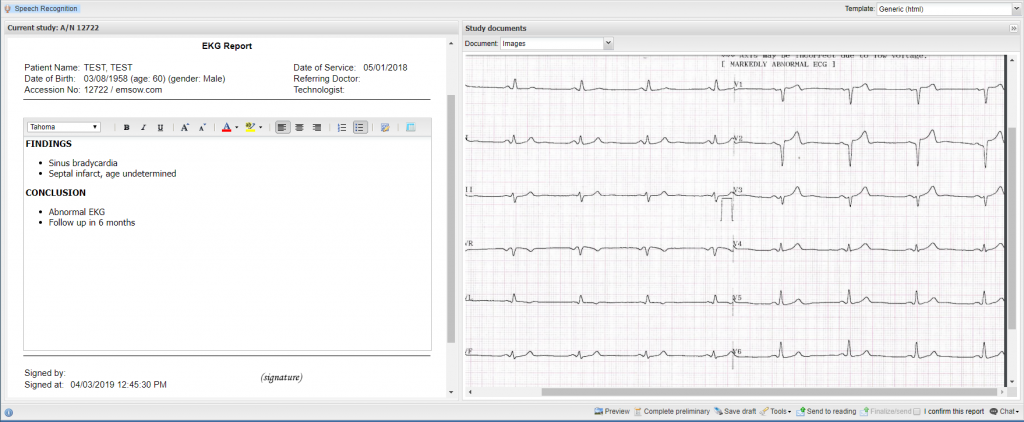
Task: Click the Send to reading envelope icon
Action: (x=800, y=412)
